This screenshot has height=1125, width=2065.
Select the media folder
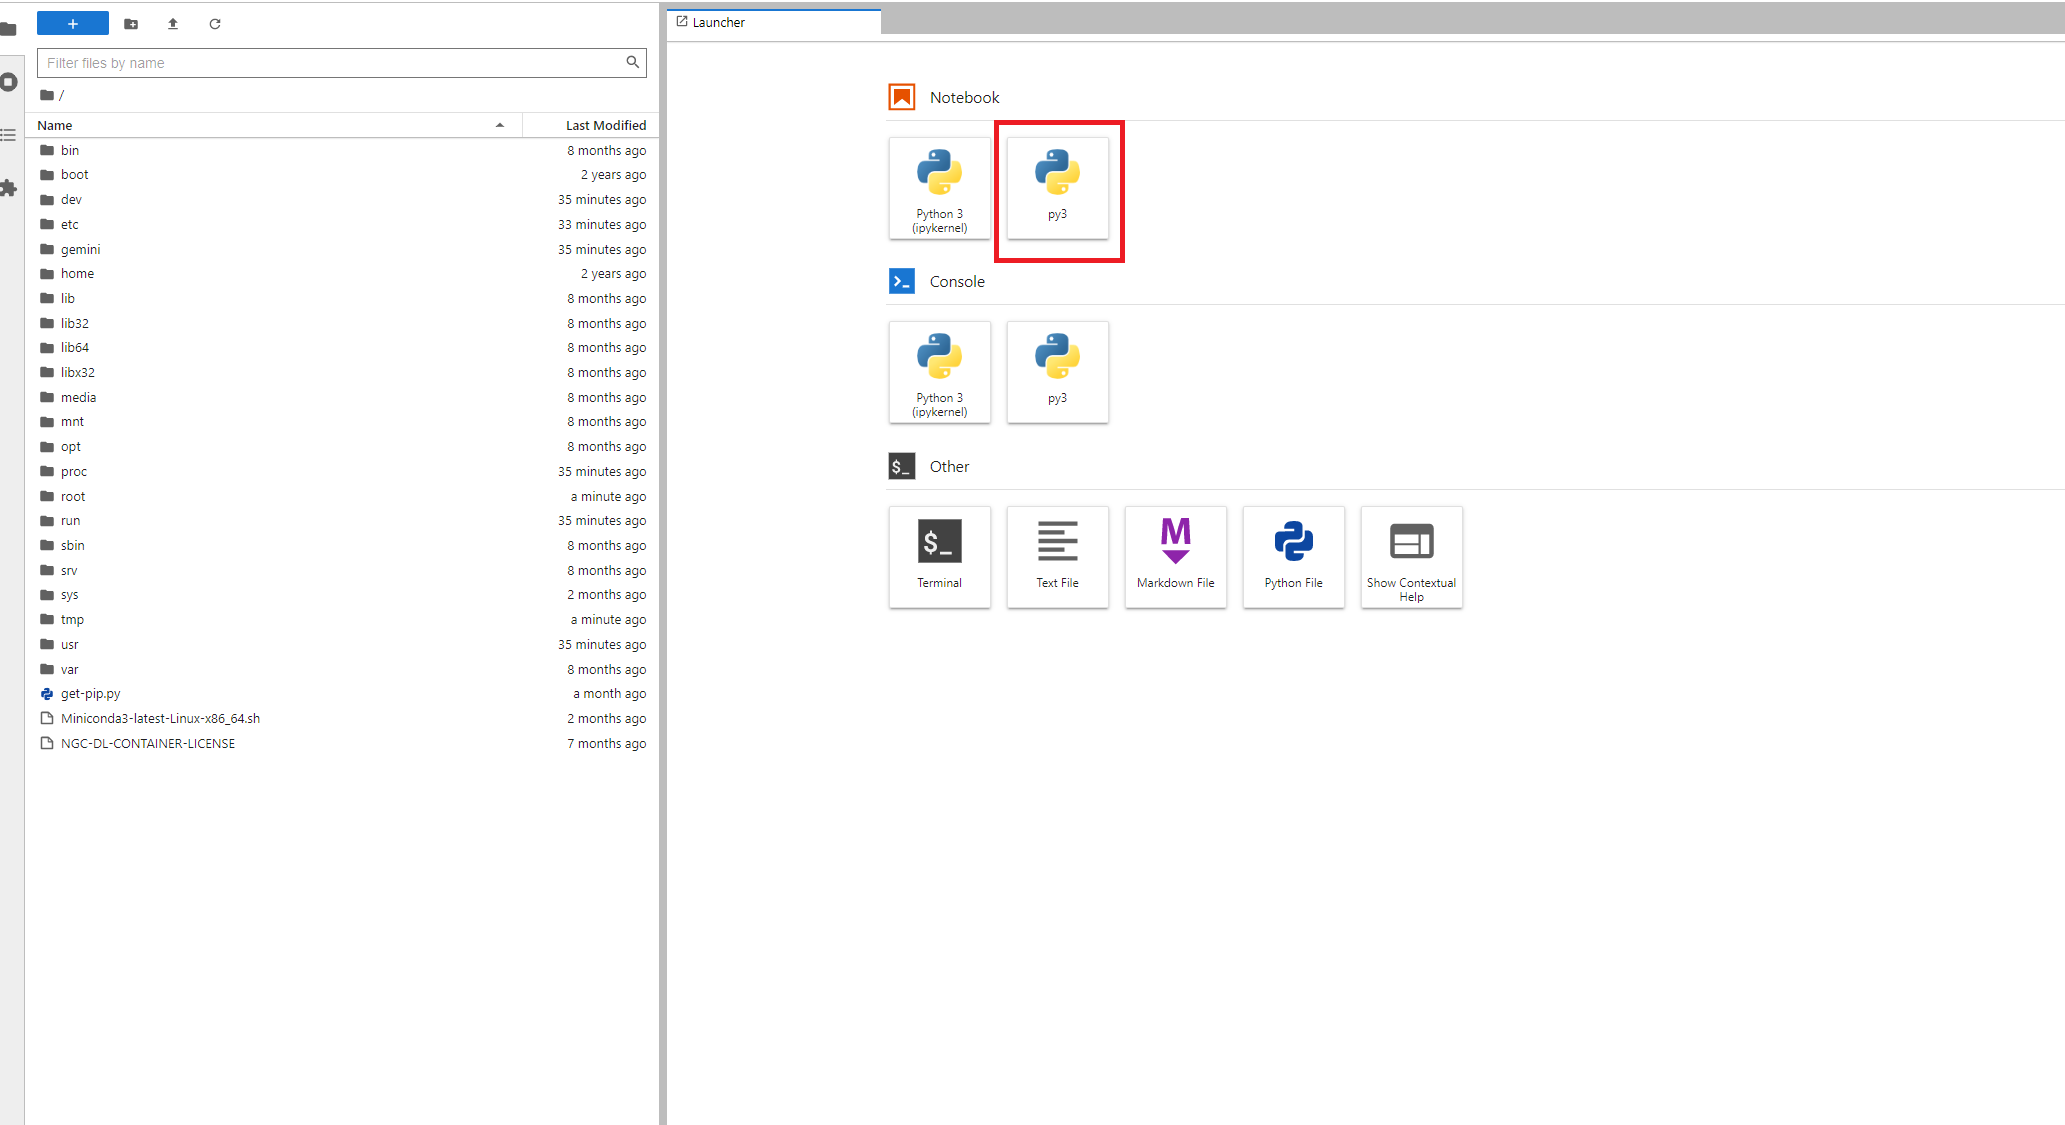342,397
